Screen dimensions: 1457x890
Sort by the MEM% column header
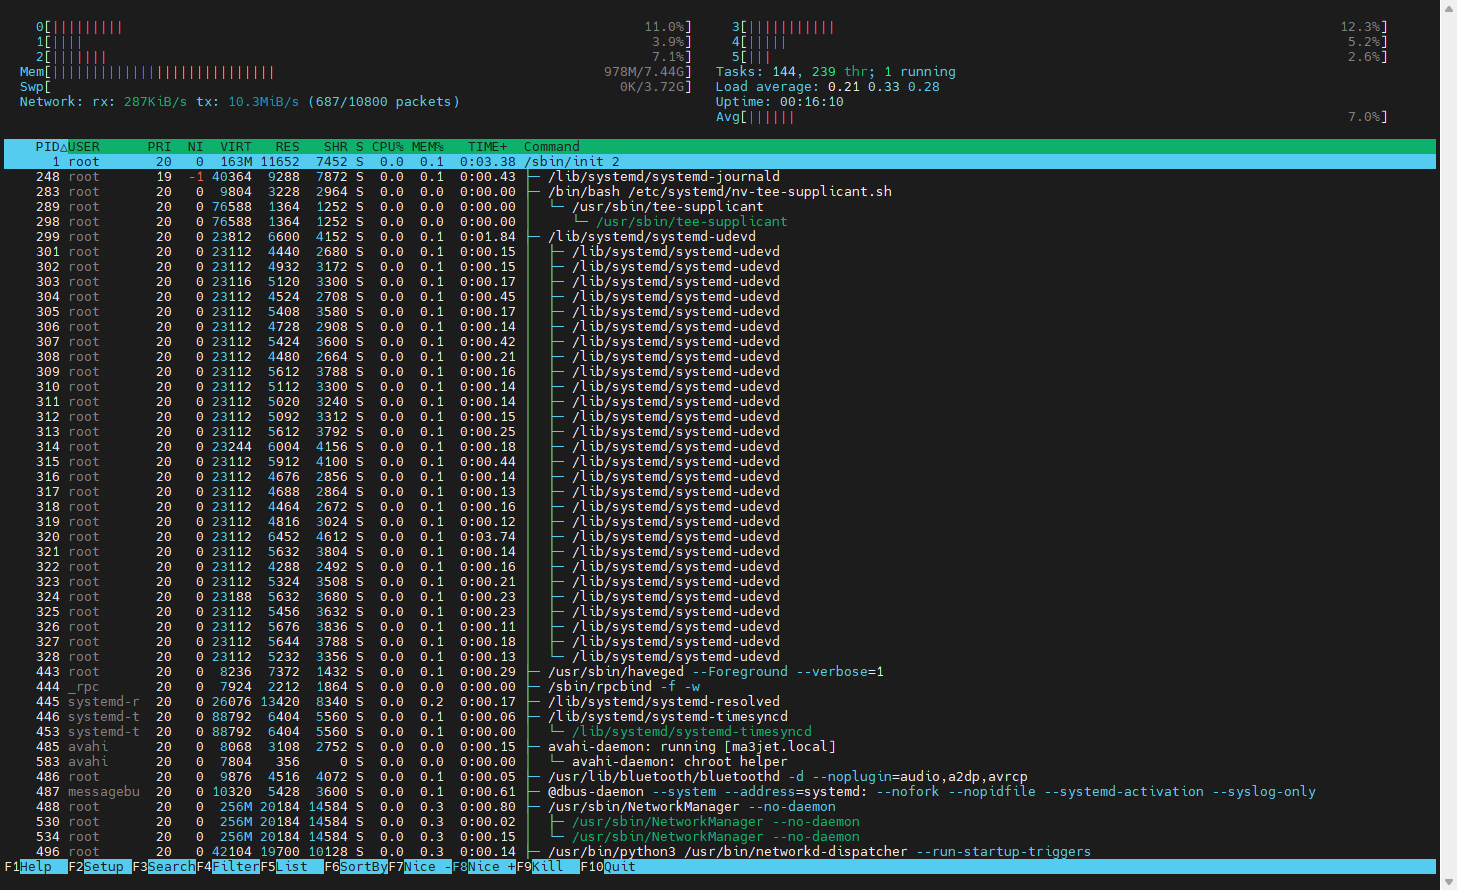[x=427, y=147]
